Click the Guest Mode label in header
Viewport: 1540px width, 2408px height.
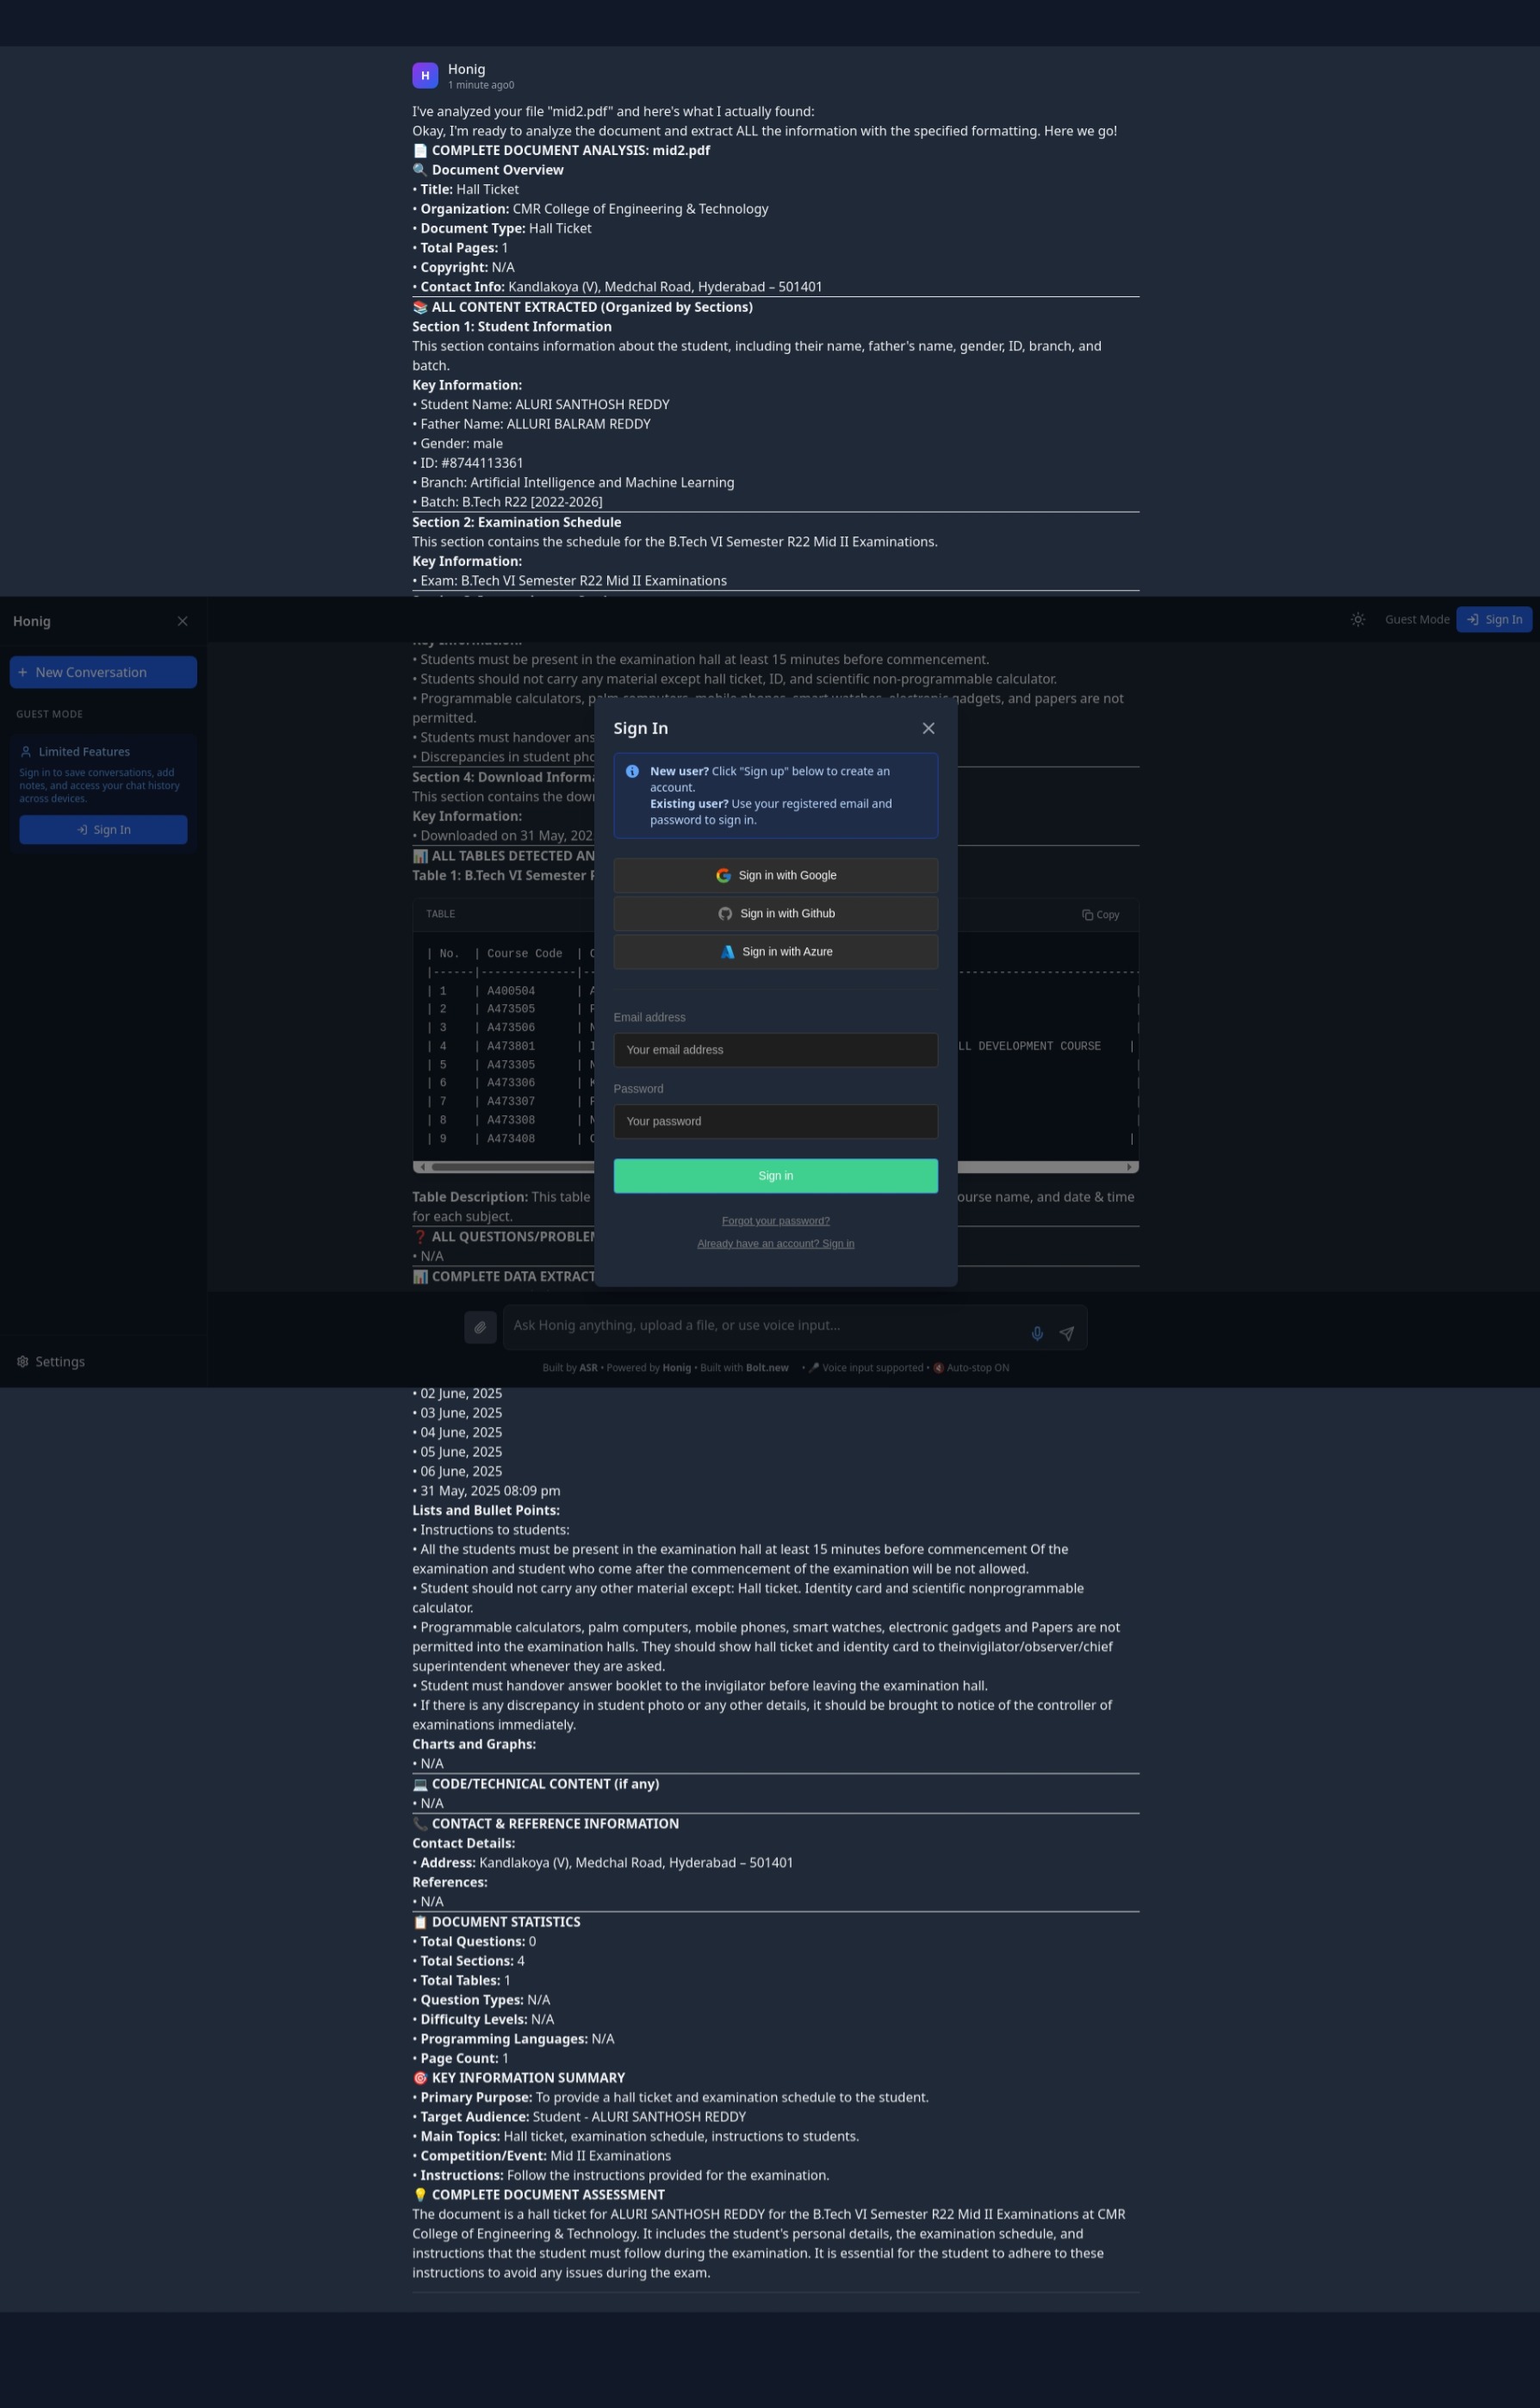tap(1416, 619)
